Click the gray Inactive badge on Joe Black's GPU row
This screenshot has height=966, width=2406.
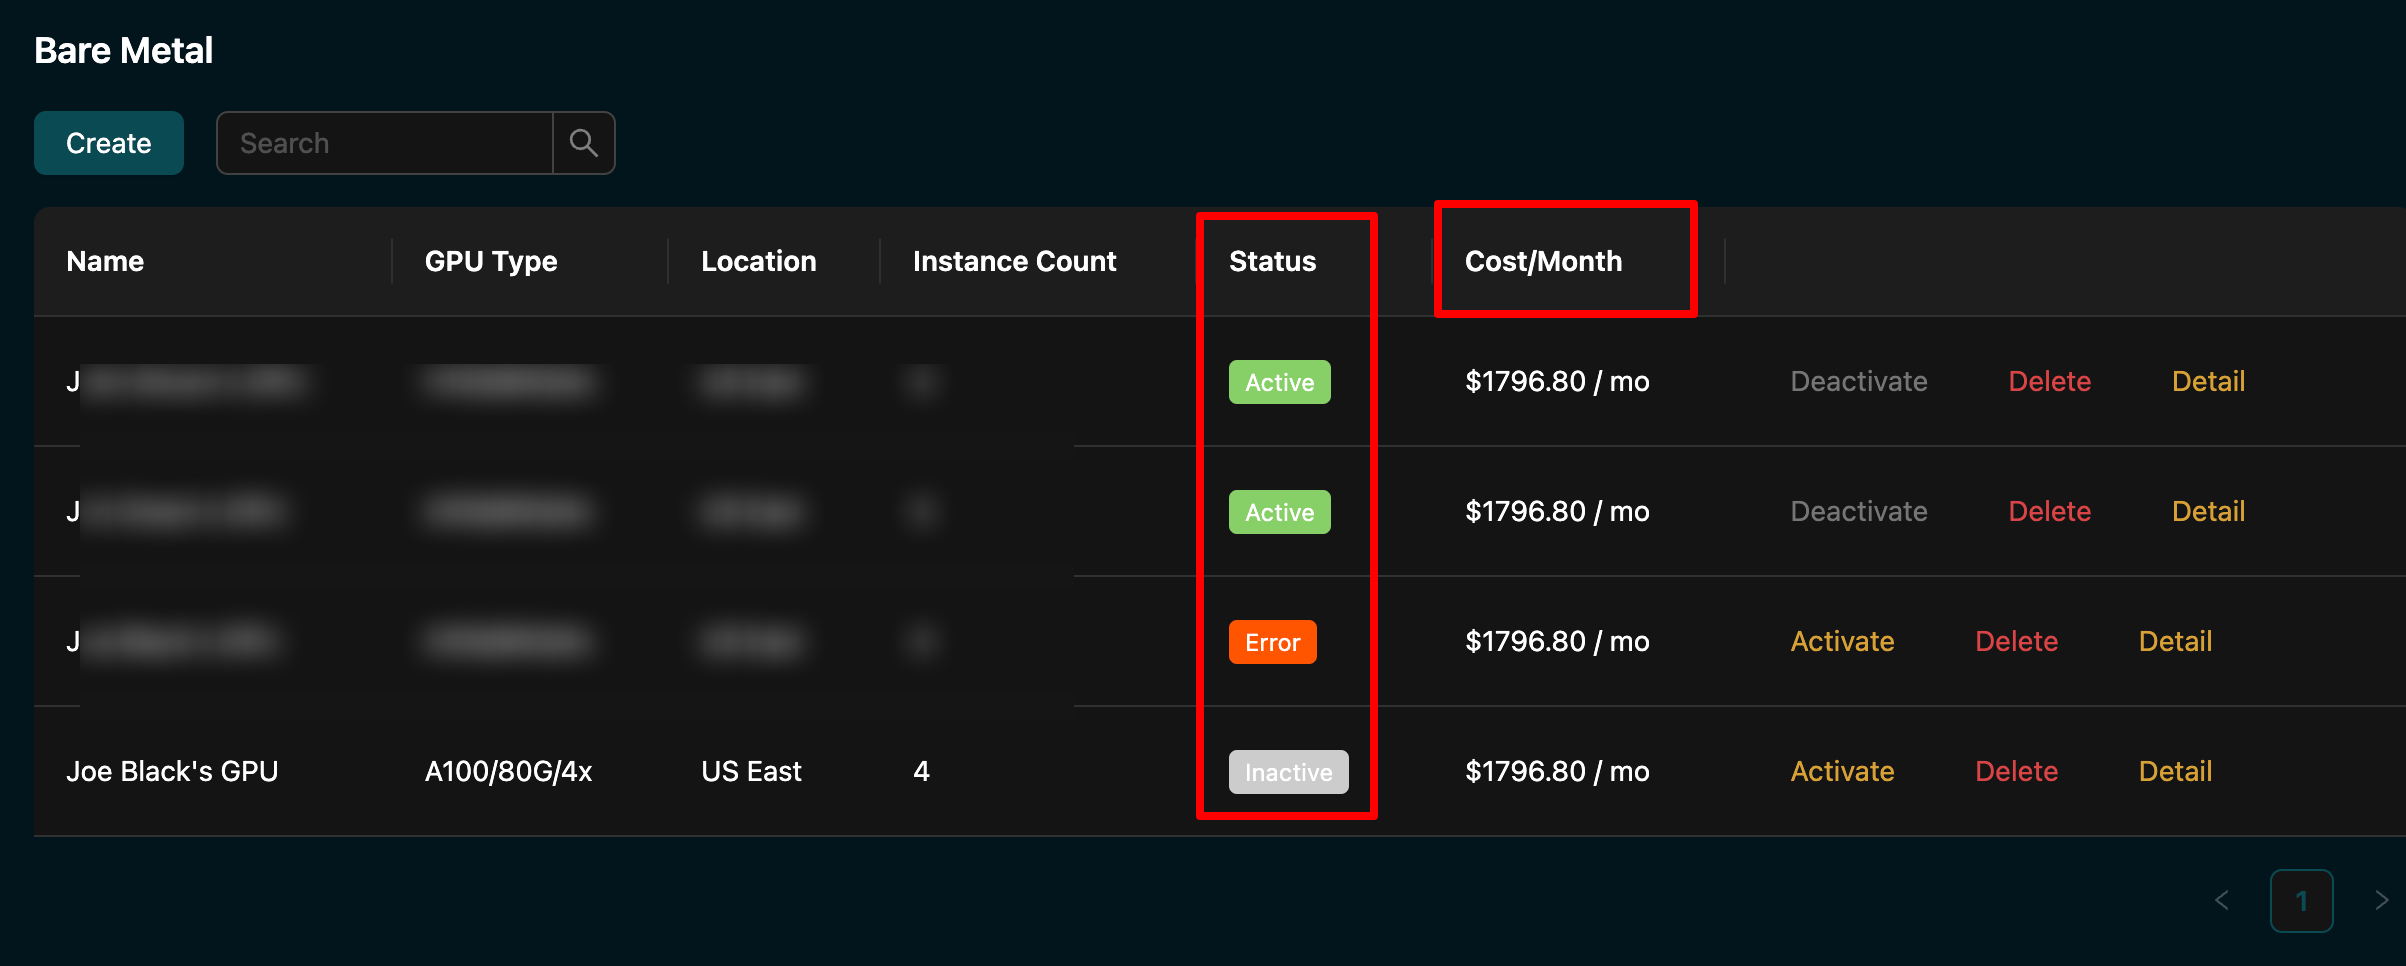coord(1287,771)
